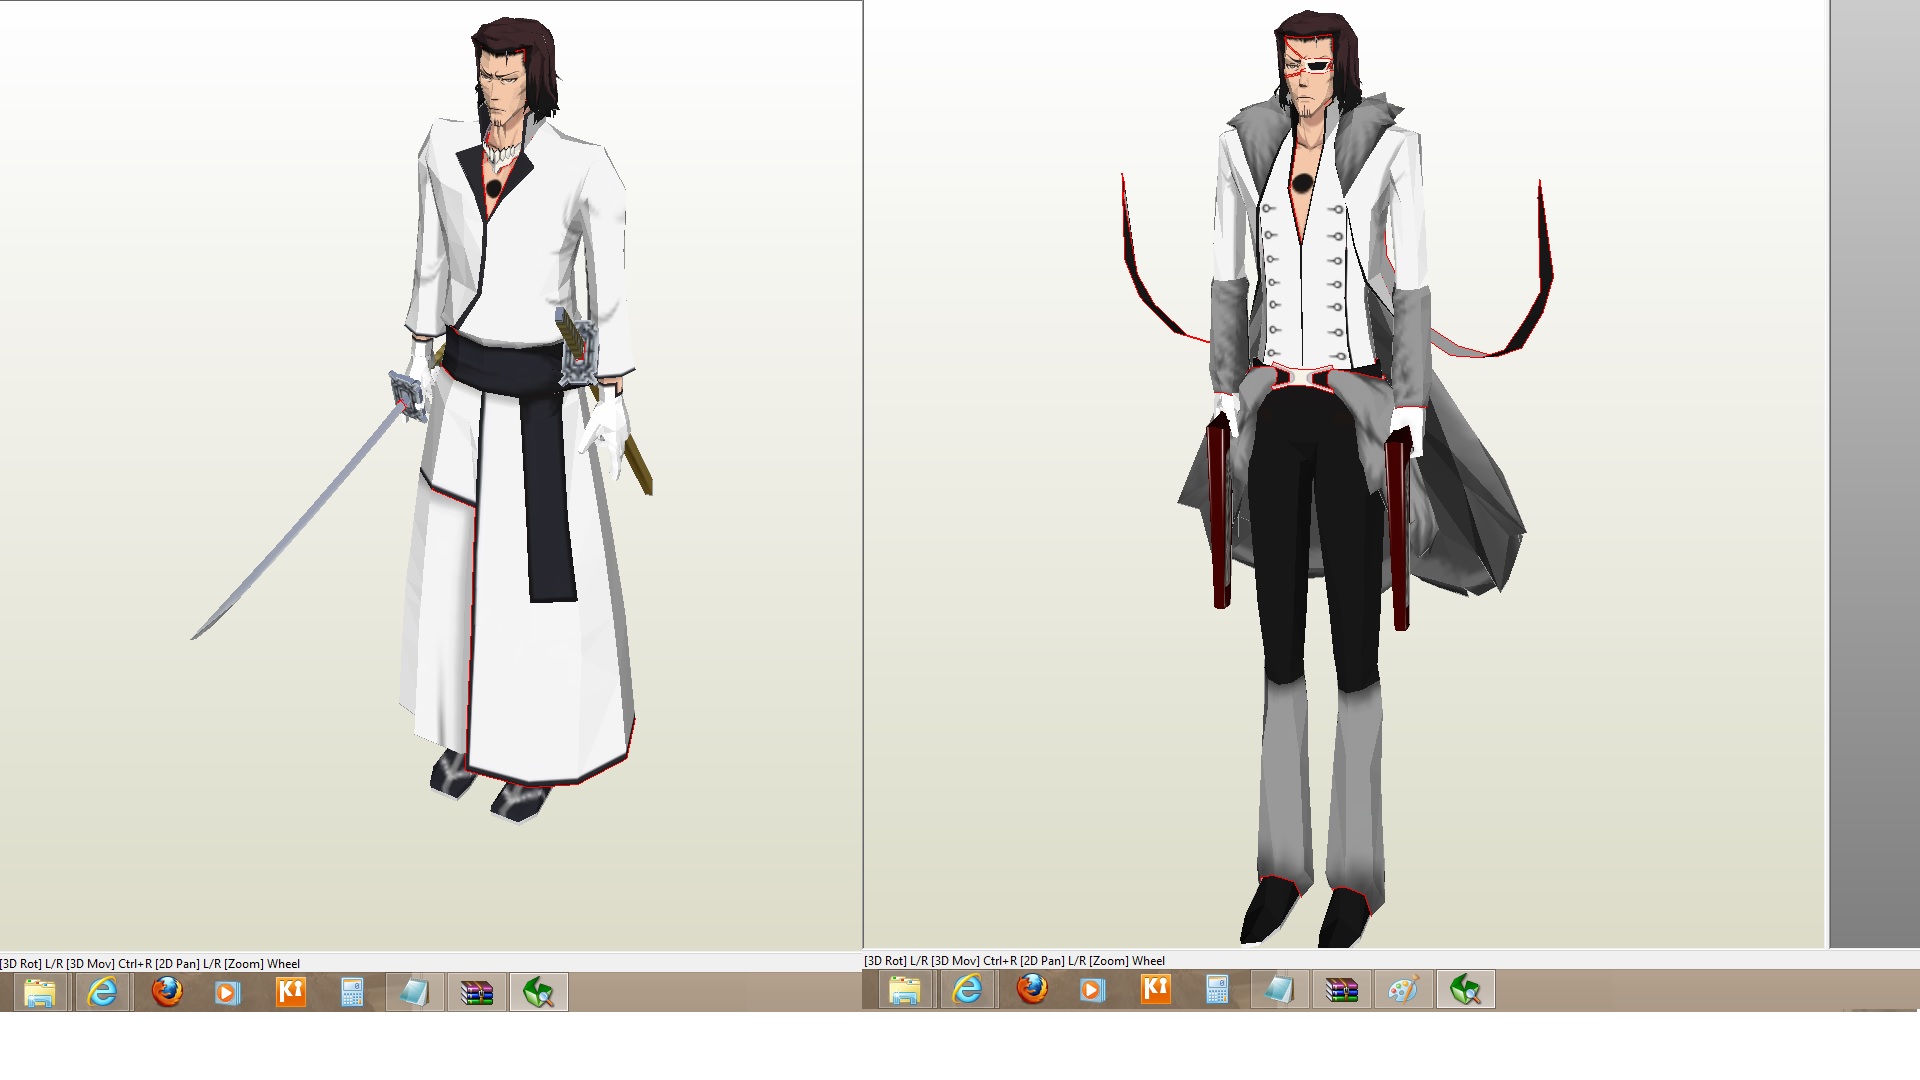
Task: Open Notepad in the right-hand taskbar
Action: 1279,990
